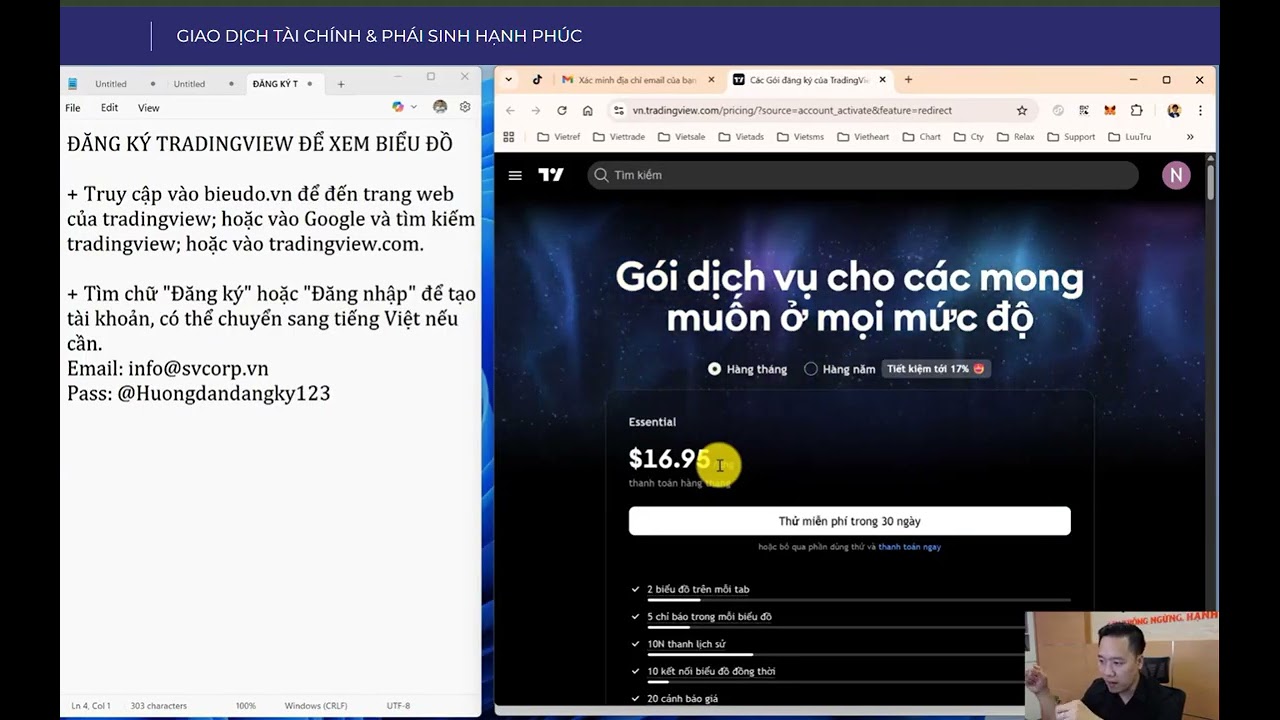
Task: Click the Chrome address bar URL
Action: [x=792, y=111]
